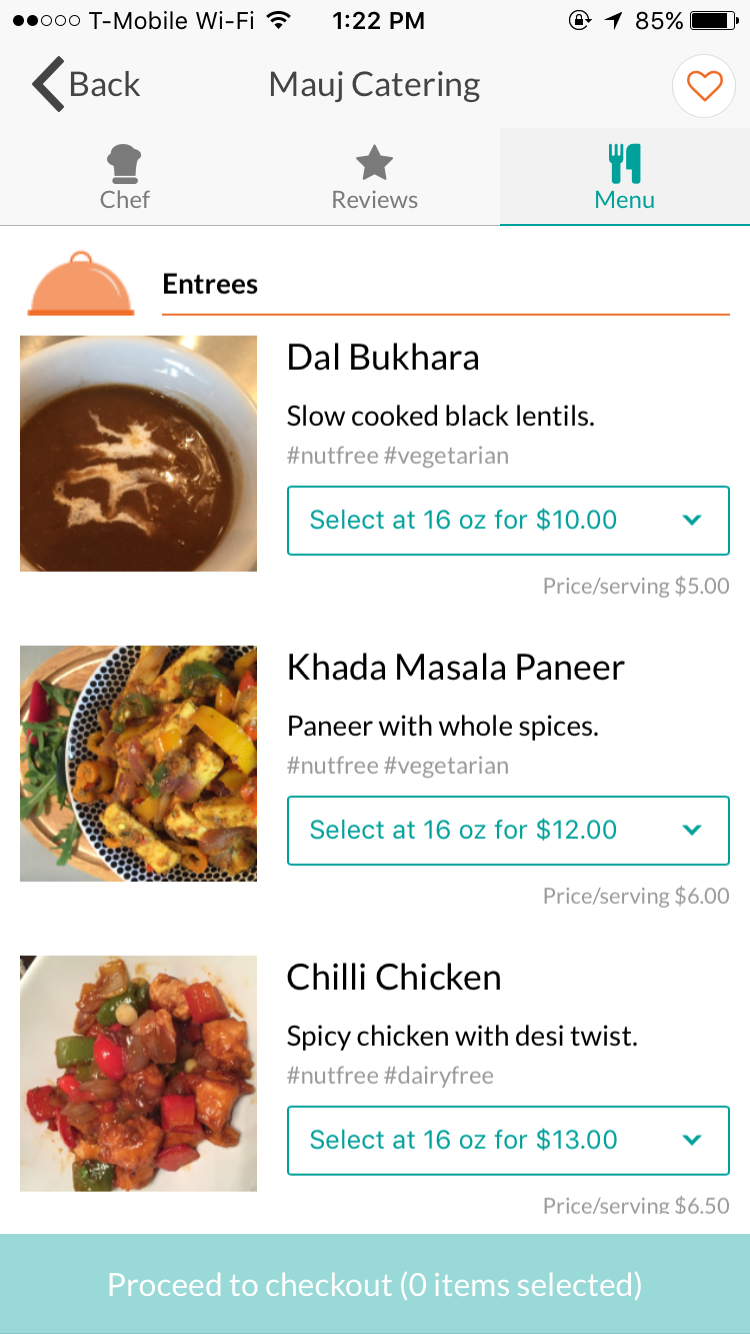Image resolution: width=750 pixels, height=1334 pixels.
Task: View the Dal Bukhara photo
Action: pos(138,454)
